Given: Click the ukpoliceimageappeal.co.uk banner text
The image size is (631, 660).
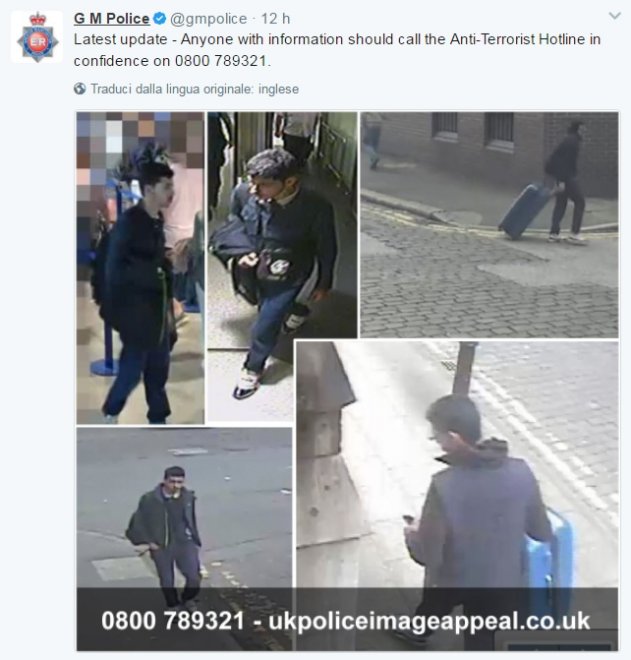Looking at the screenshot, I should [429, 621].
